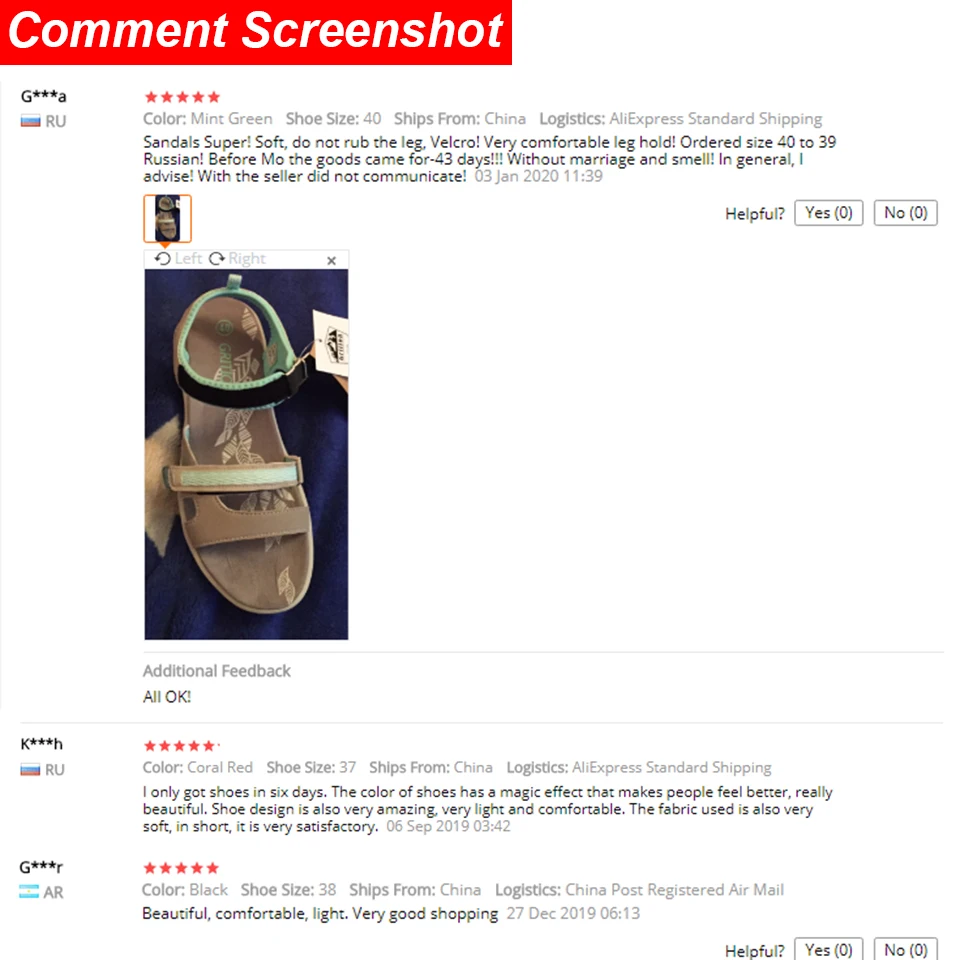Click the star rating on K***h's review
This screenshot has width=960, height=960.
pyautogui.click(x=179, y=746)
